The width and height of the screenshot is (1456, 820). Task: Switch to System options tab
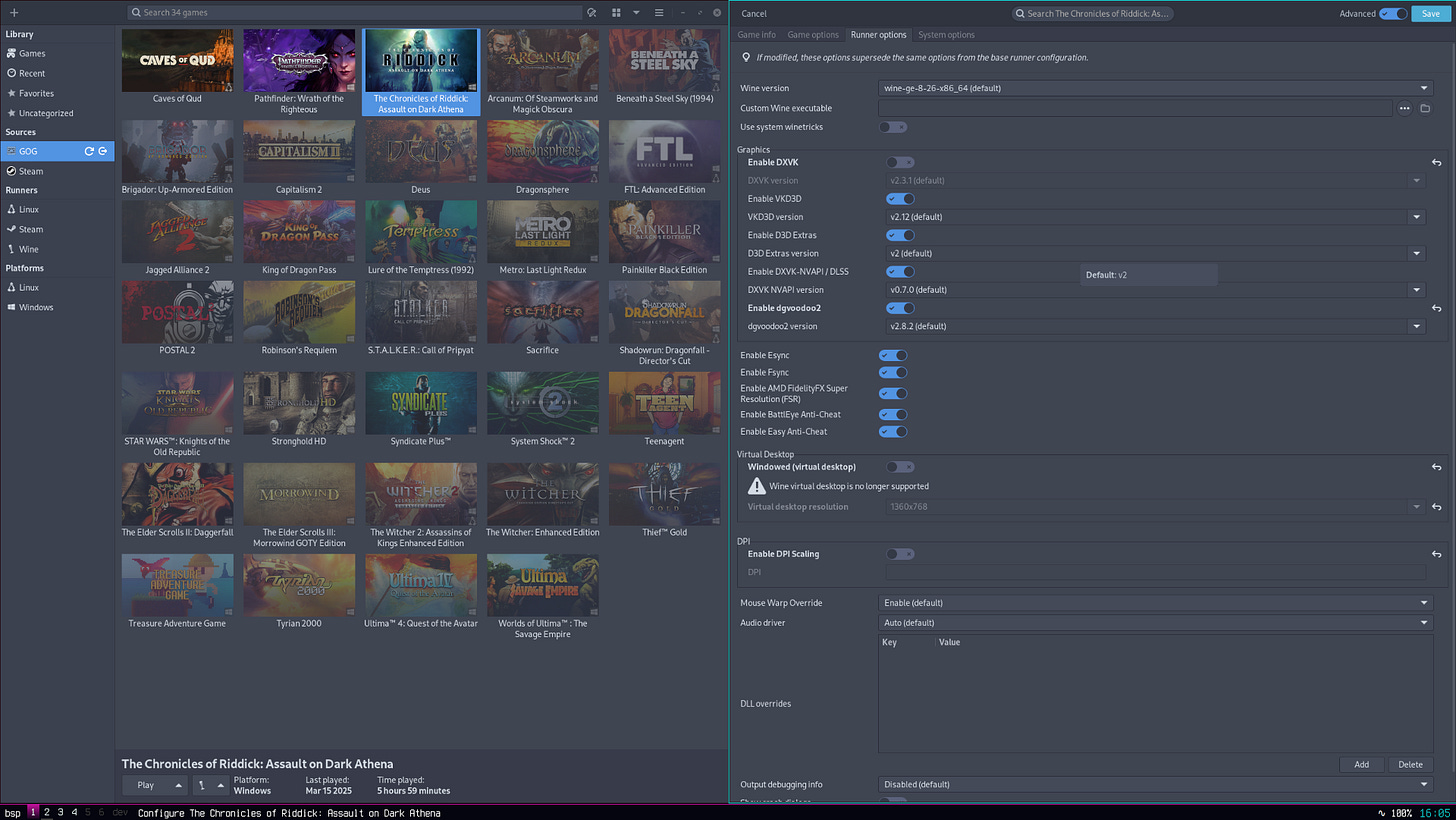click(946, 35)
